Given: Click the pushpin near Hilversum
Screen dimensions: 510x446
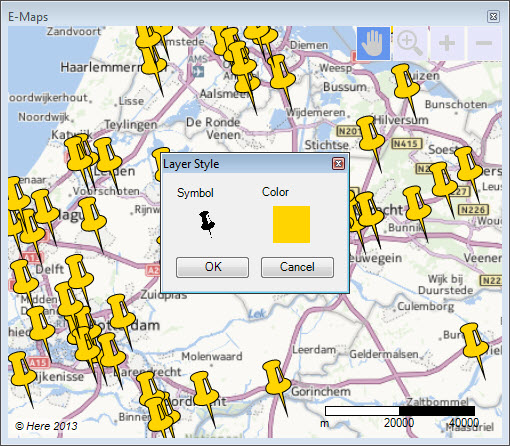Looking at the screenshot, I should point(371,138).
